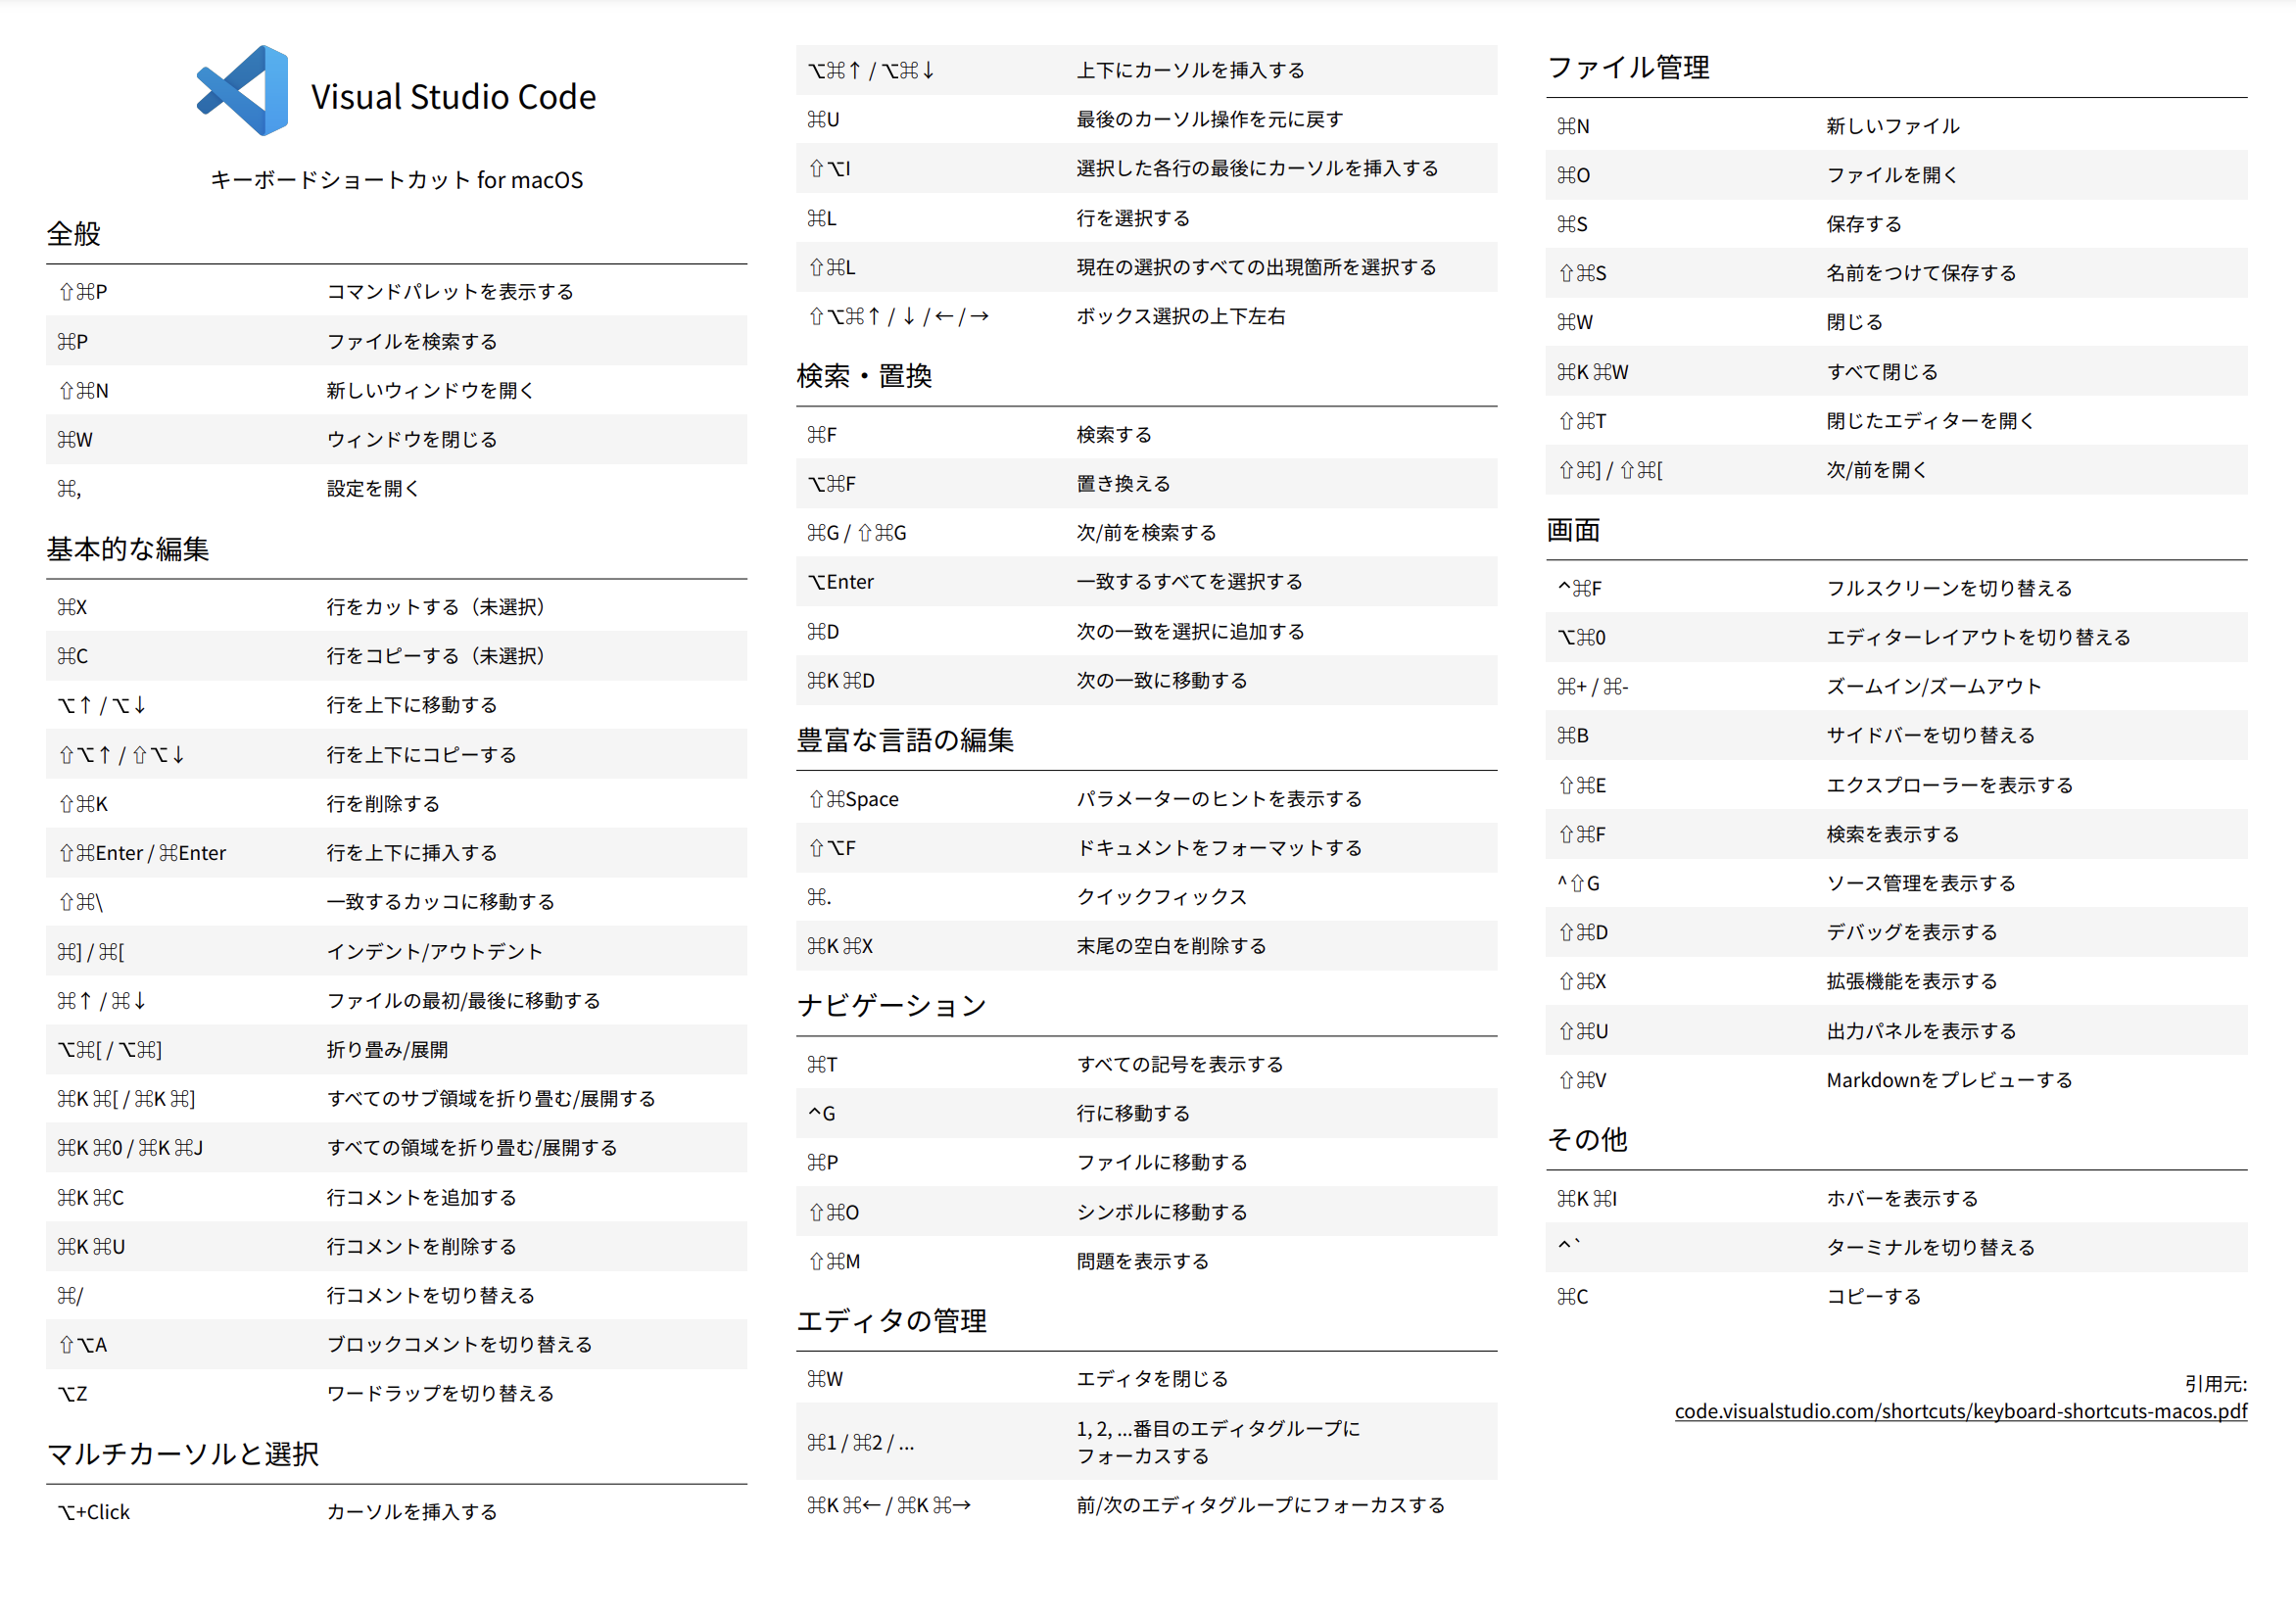The width and height of the screenshot is (2296, 1618).
Task: Select '閉じたエディターを開く' text
Action: (1930, 421)
